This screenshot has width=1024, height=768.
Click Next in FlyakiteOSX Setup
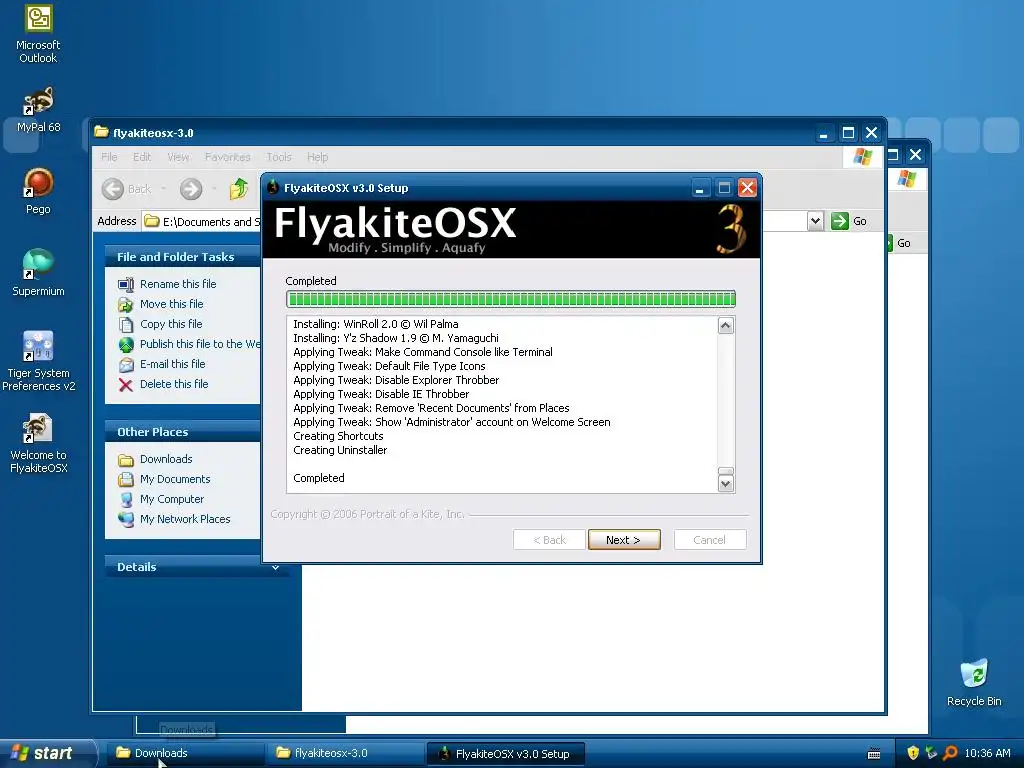coord(624,540)
